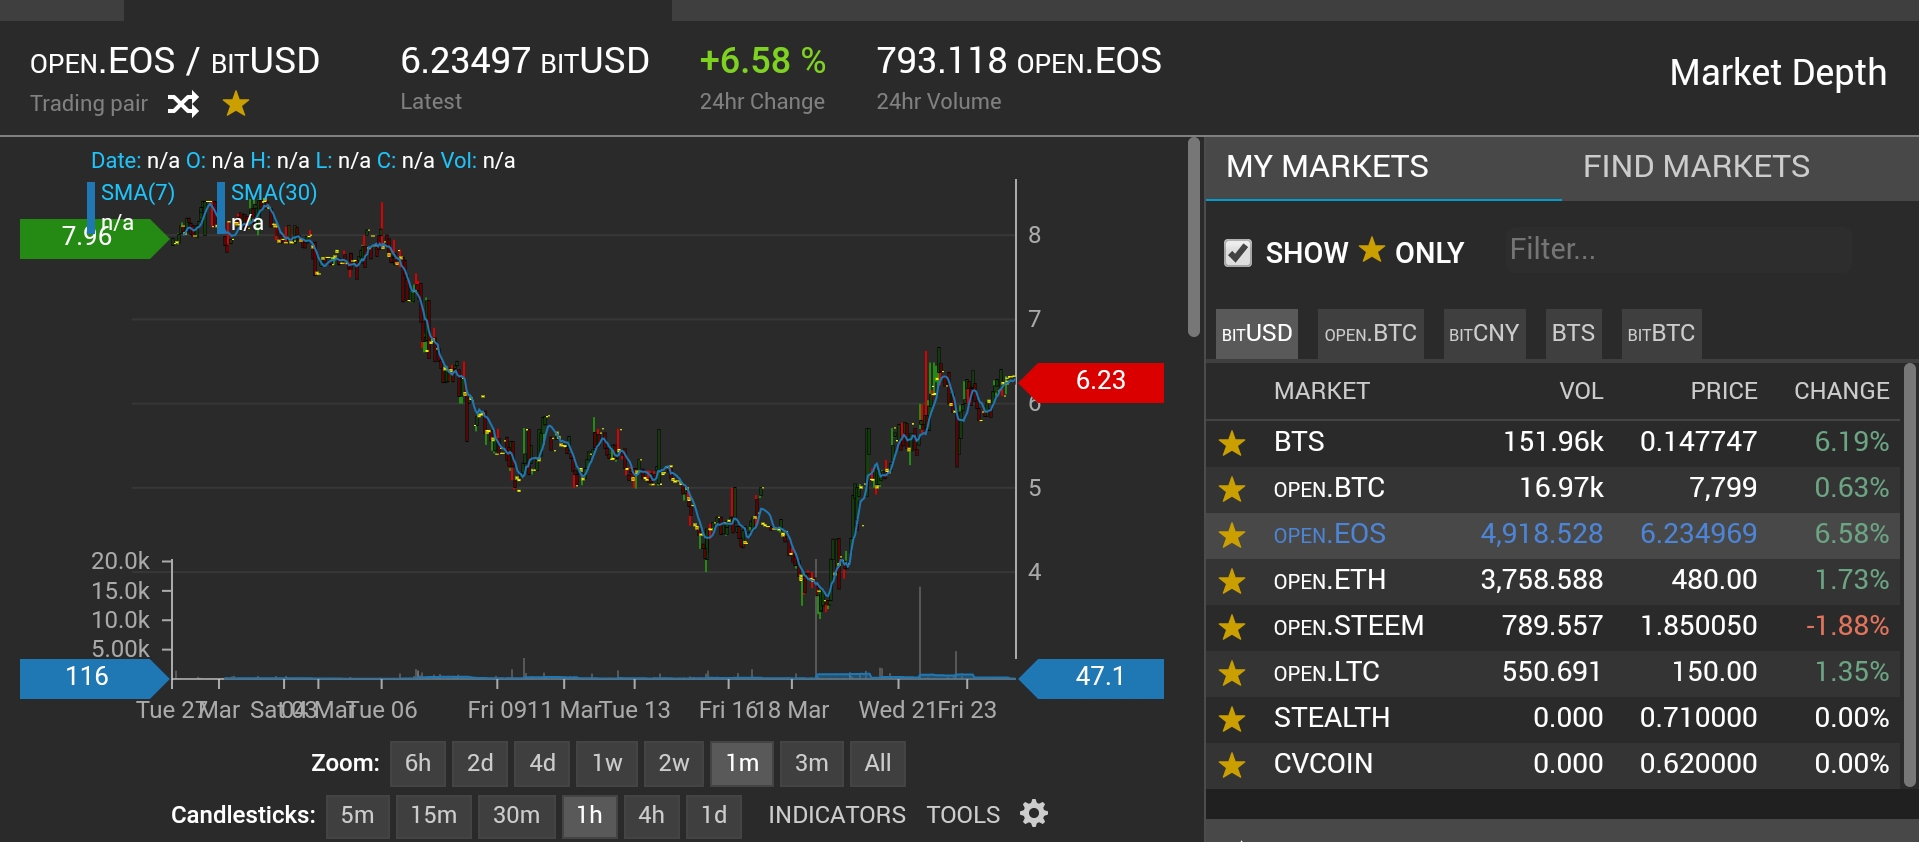This screenshot has width=1919, height=842.
Task: Select the BTS base tab
Action: (1573, 333)
